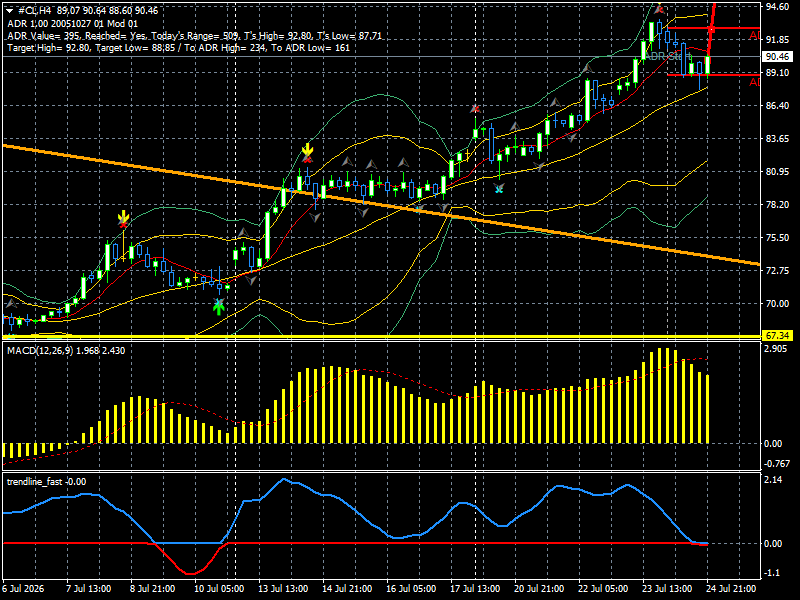
Task: Click the ADR Value info text line
Action: pos(194,36)
